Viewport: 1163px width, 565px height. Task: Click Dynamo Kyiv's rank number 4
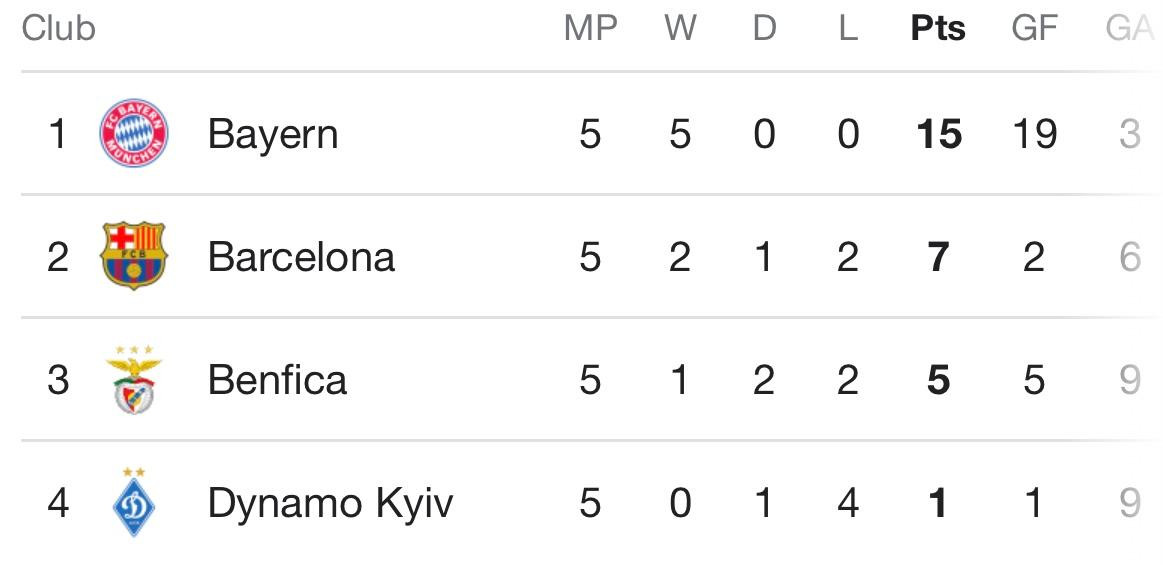coord(58,502)
